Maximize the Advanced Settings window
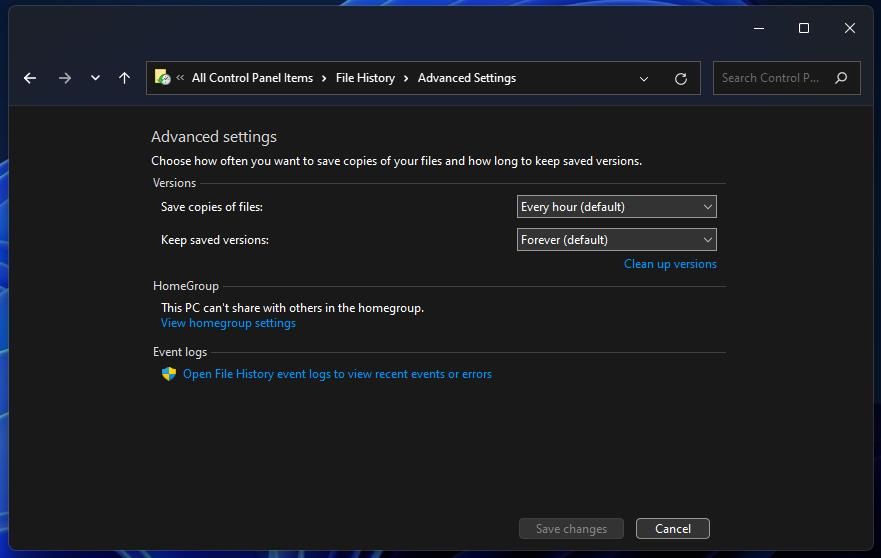Image resolution: width=881 pixels, height=558 pixels. click(x=803, y=28)
